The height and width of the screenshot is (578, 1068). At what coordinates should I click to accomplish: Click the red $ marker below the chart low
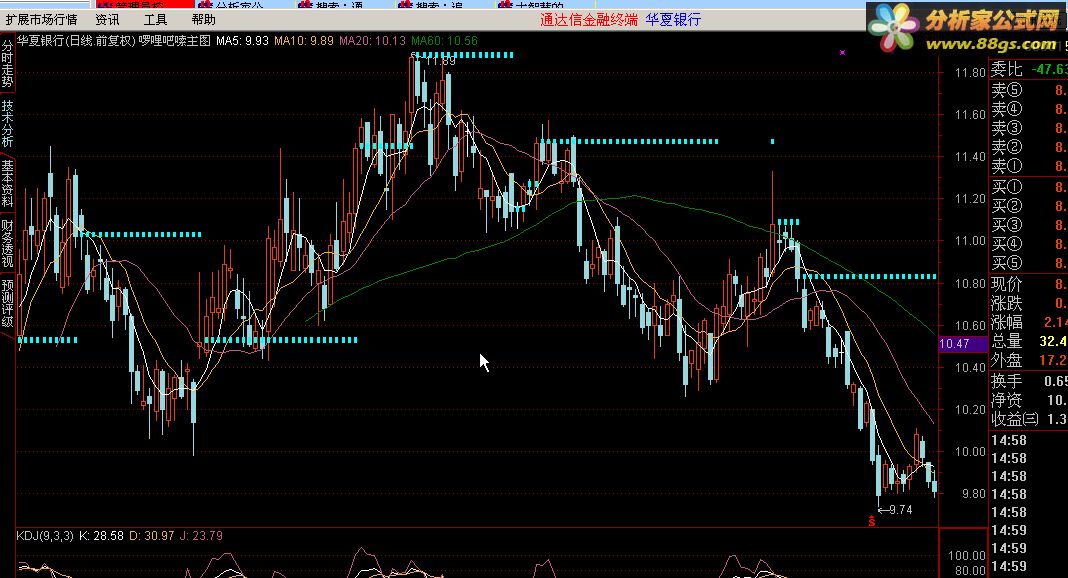pos(872,521)
